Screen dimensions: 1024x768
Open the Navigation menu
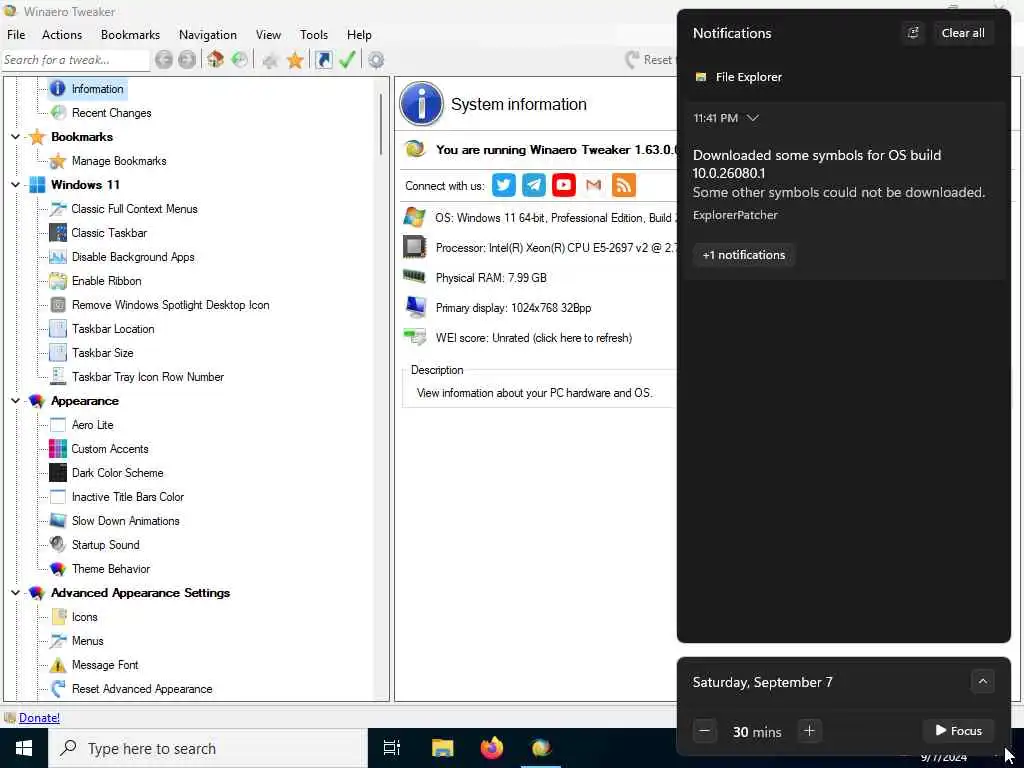pos(208,35)
